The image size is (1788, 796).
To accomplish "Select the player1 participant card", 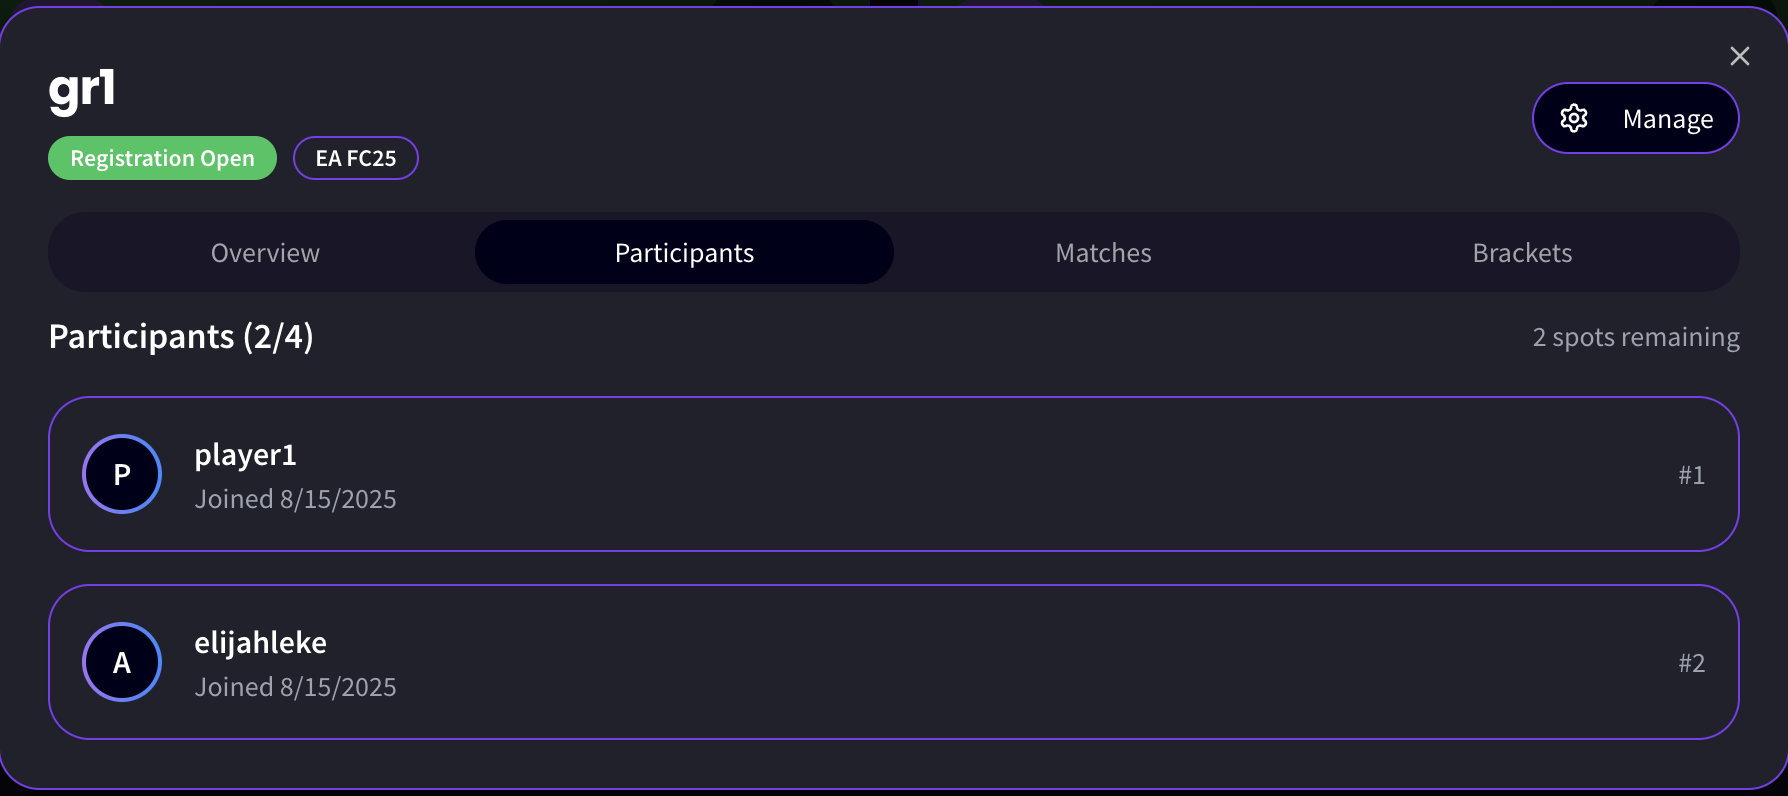I will pyautogui.click(x=894, y=474).
